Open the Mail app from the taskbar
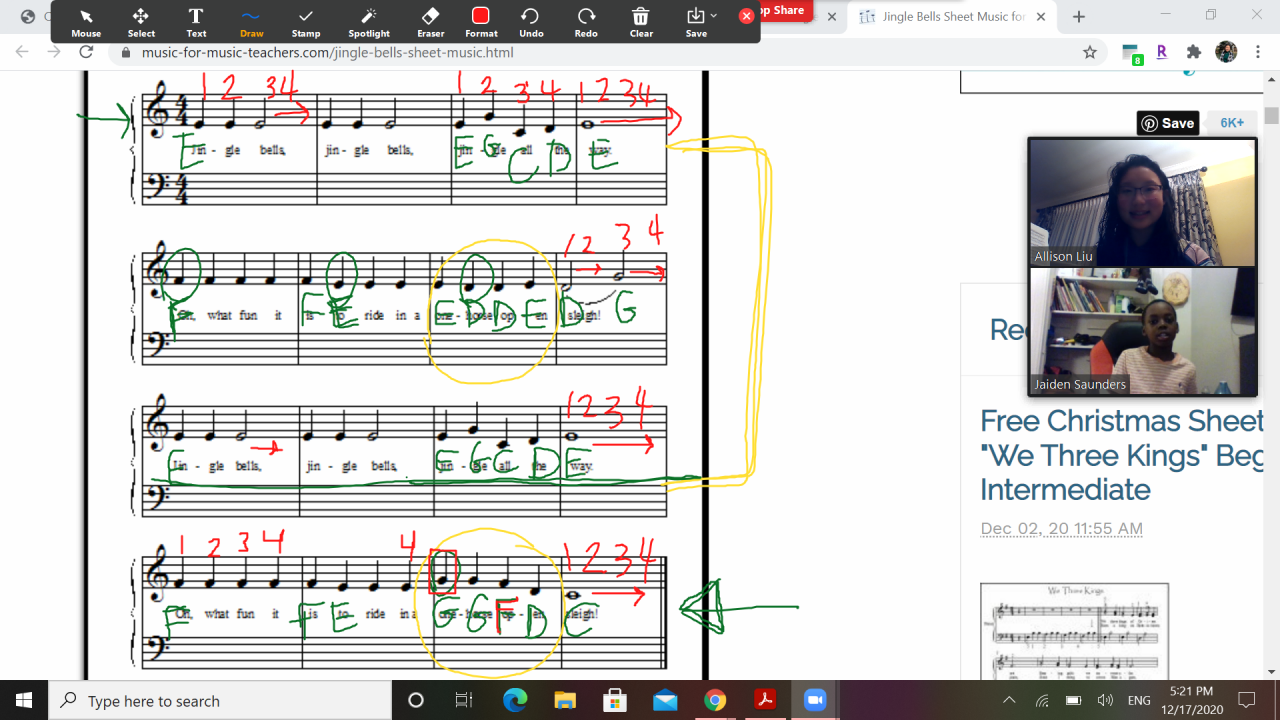This screenshot has height=720, width=1280. pos(665,700)
